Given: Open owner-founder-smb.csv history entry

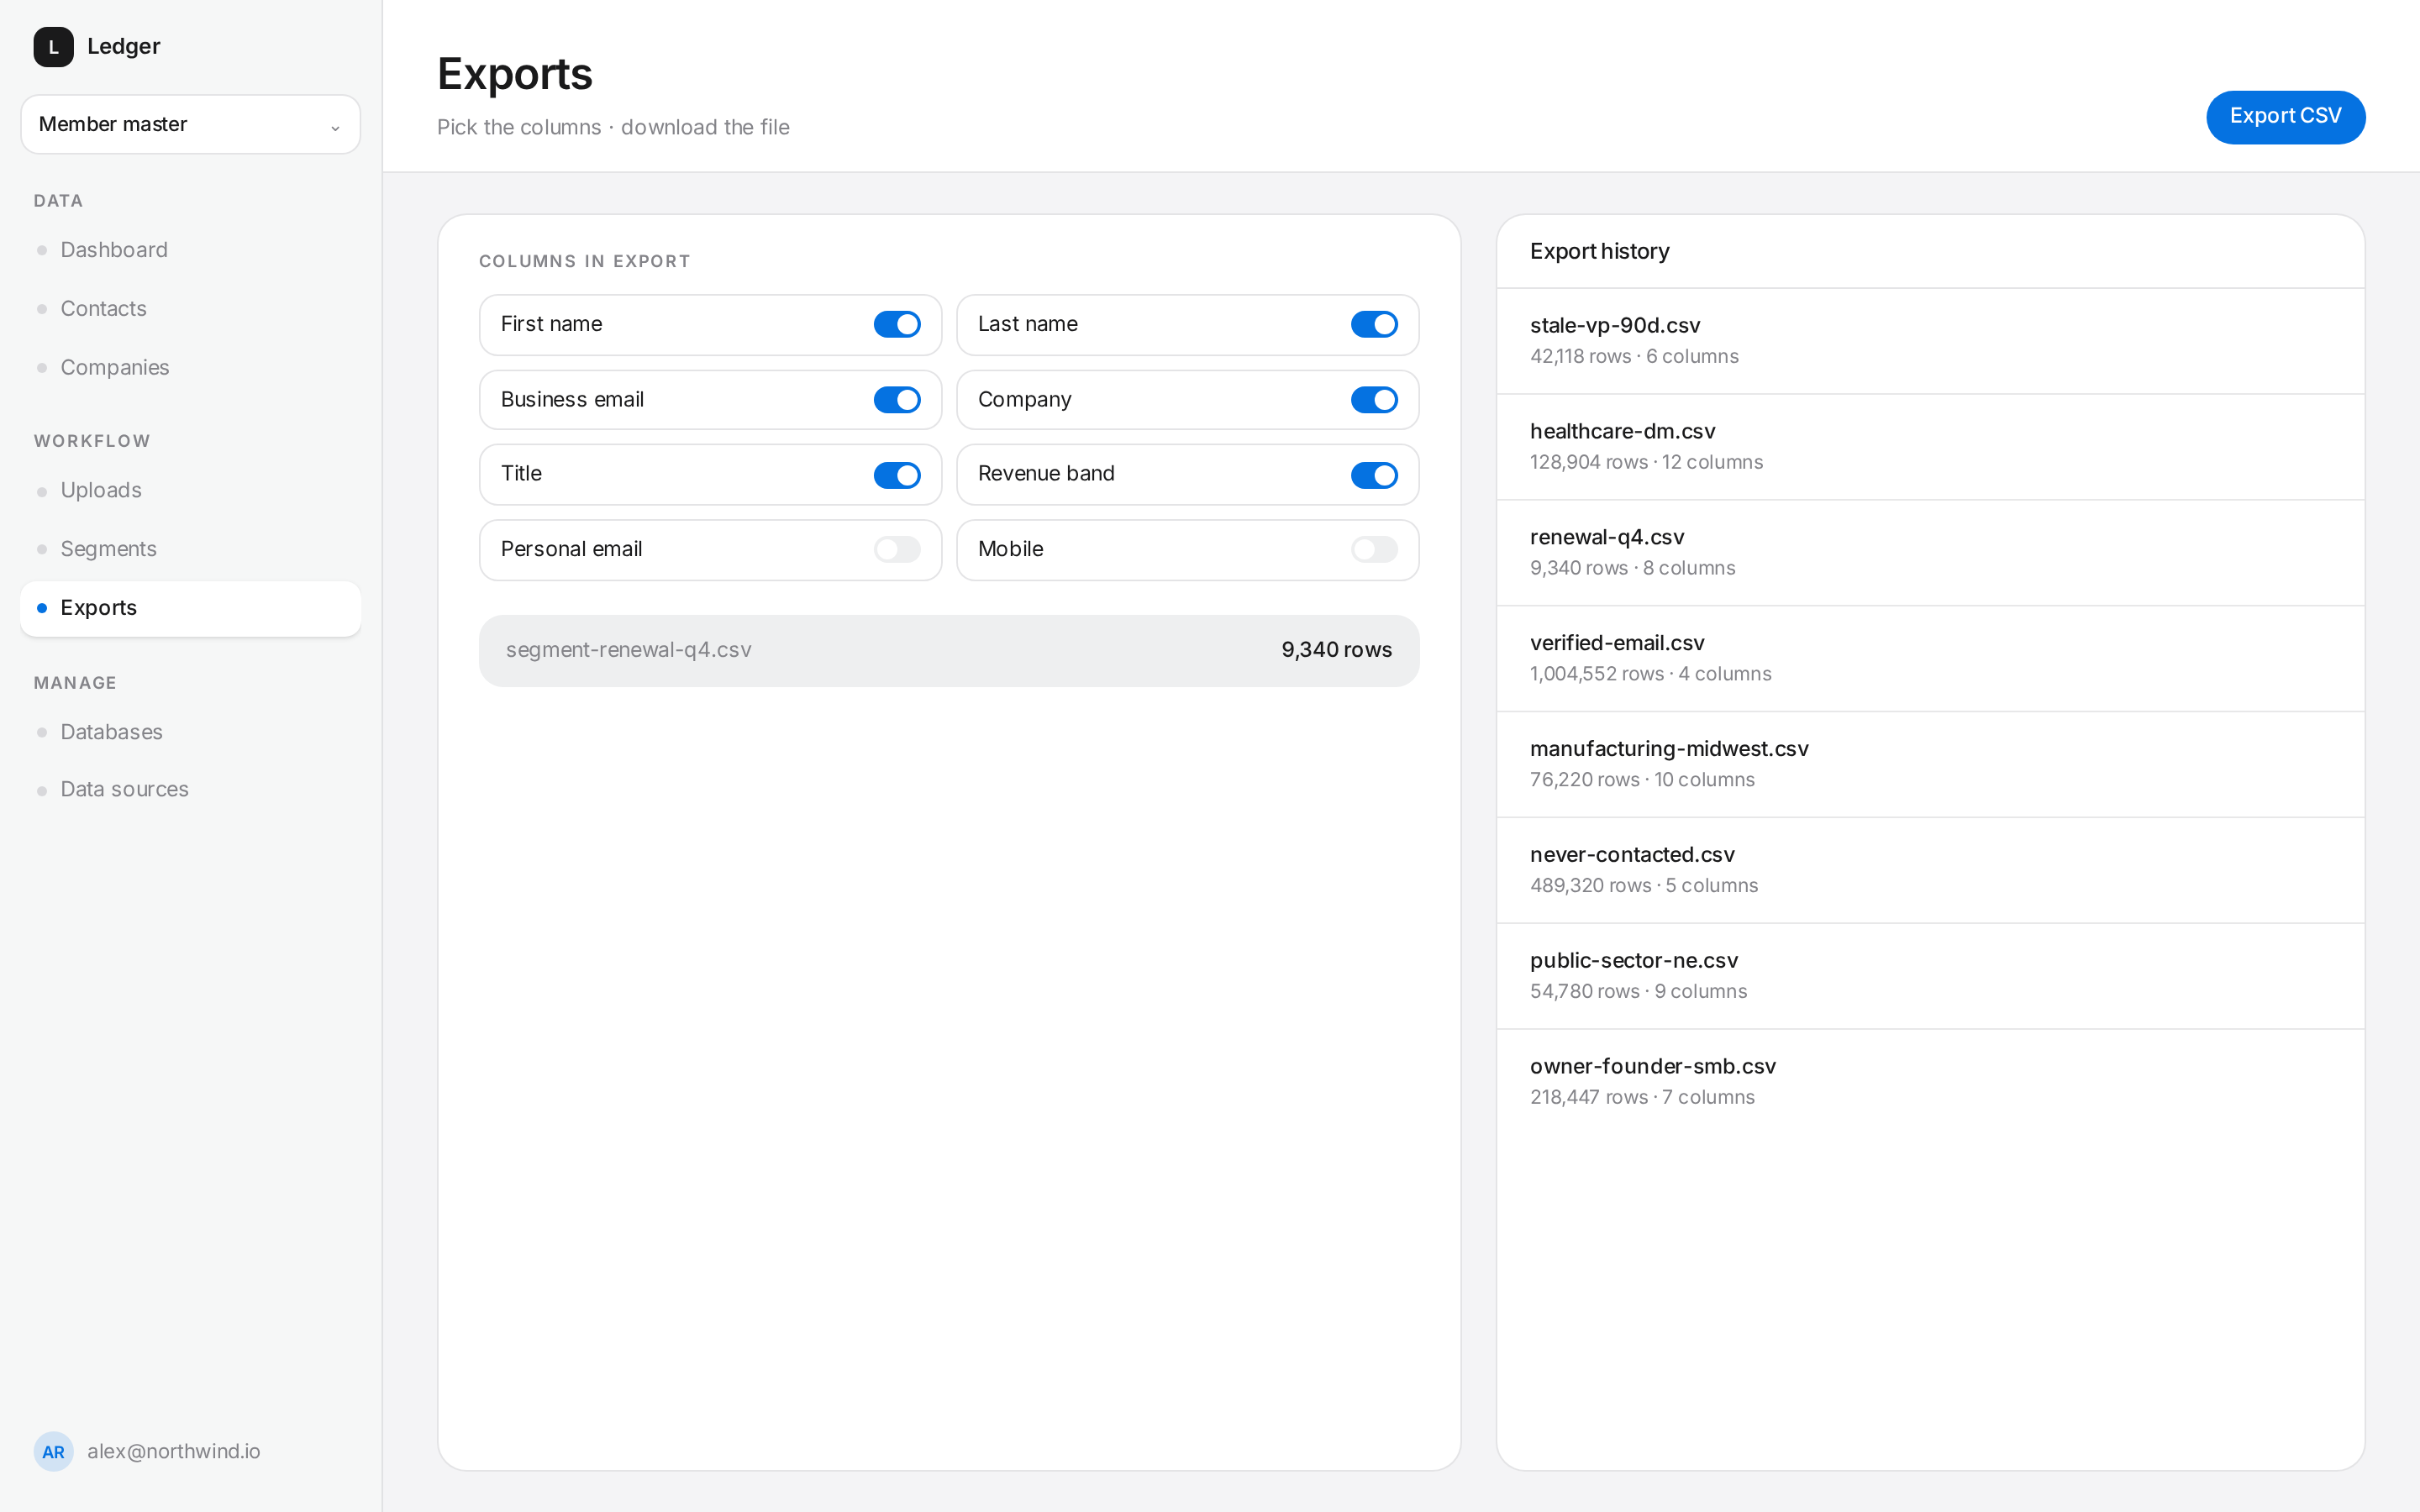Looking at the screenshot, I should coord(1930,1082).
